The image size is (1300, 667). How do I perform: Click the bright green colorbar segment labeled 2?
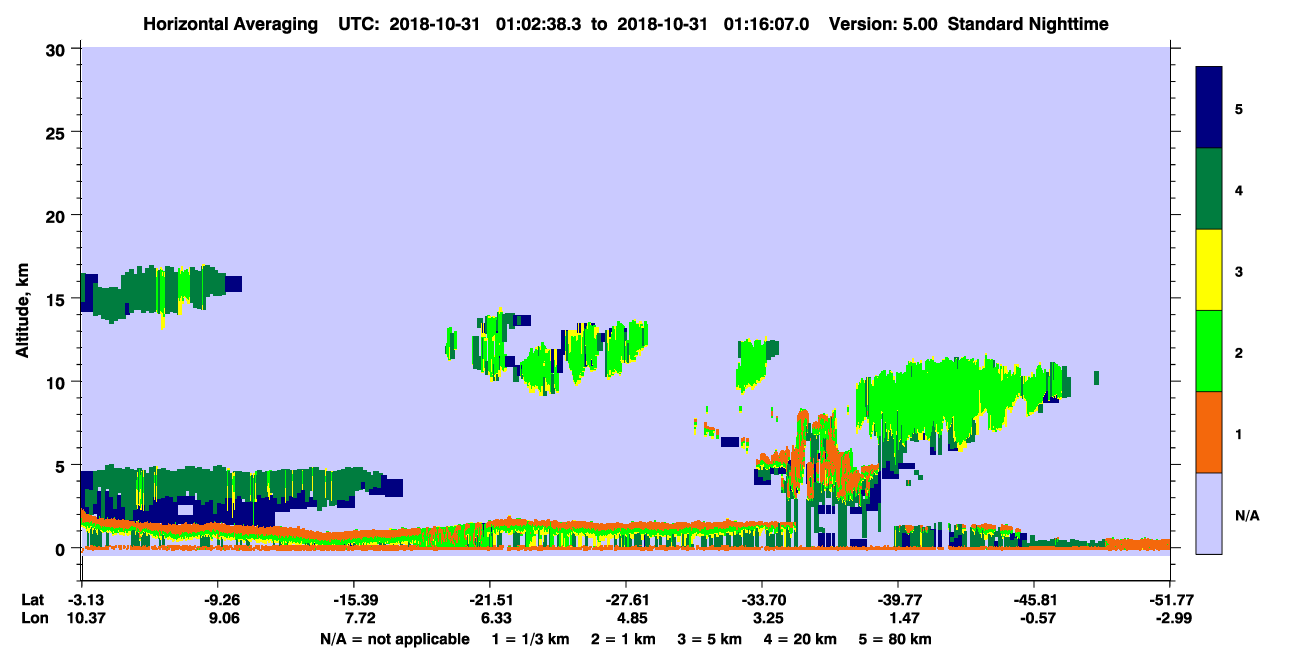coord(1209,351)
